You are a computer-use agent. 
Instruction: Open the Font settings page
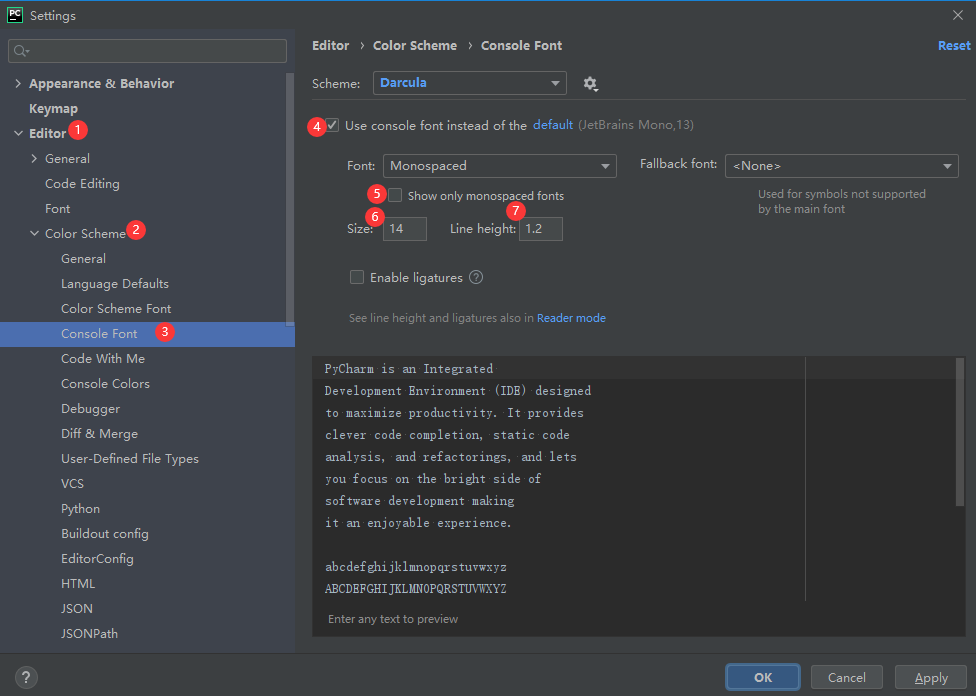point(57,209)
